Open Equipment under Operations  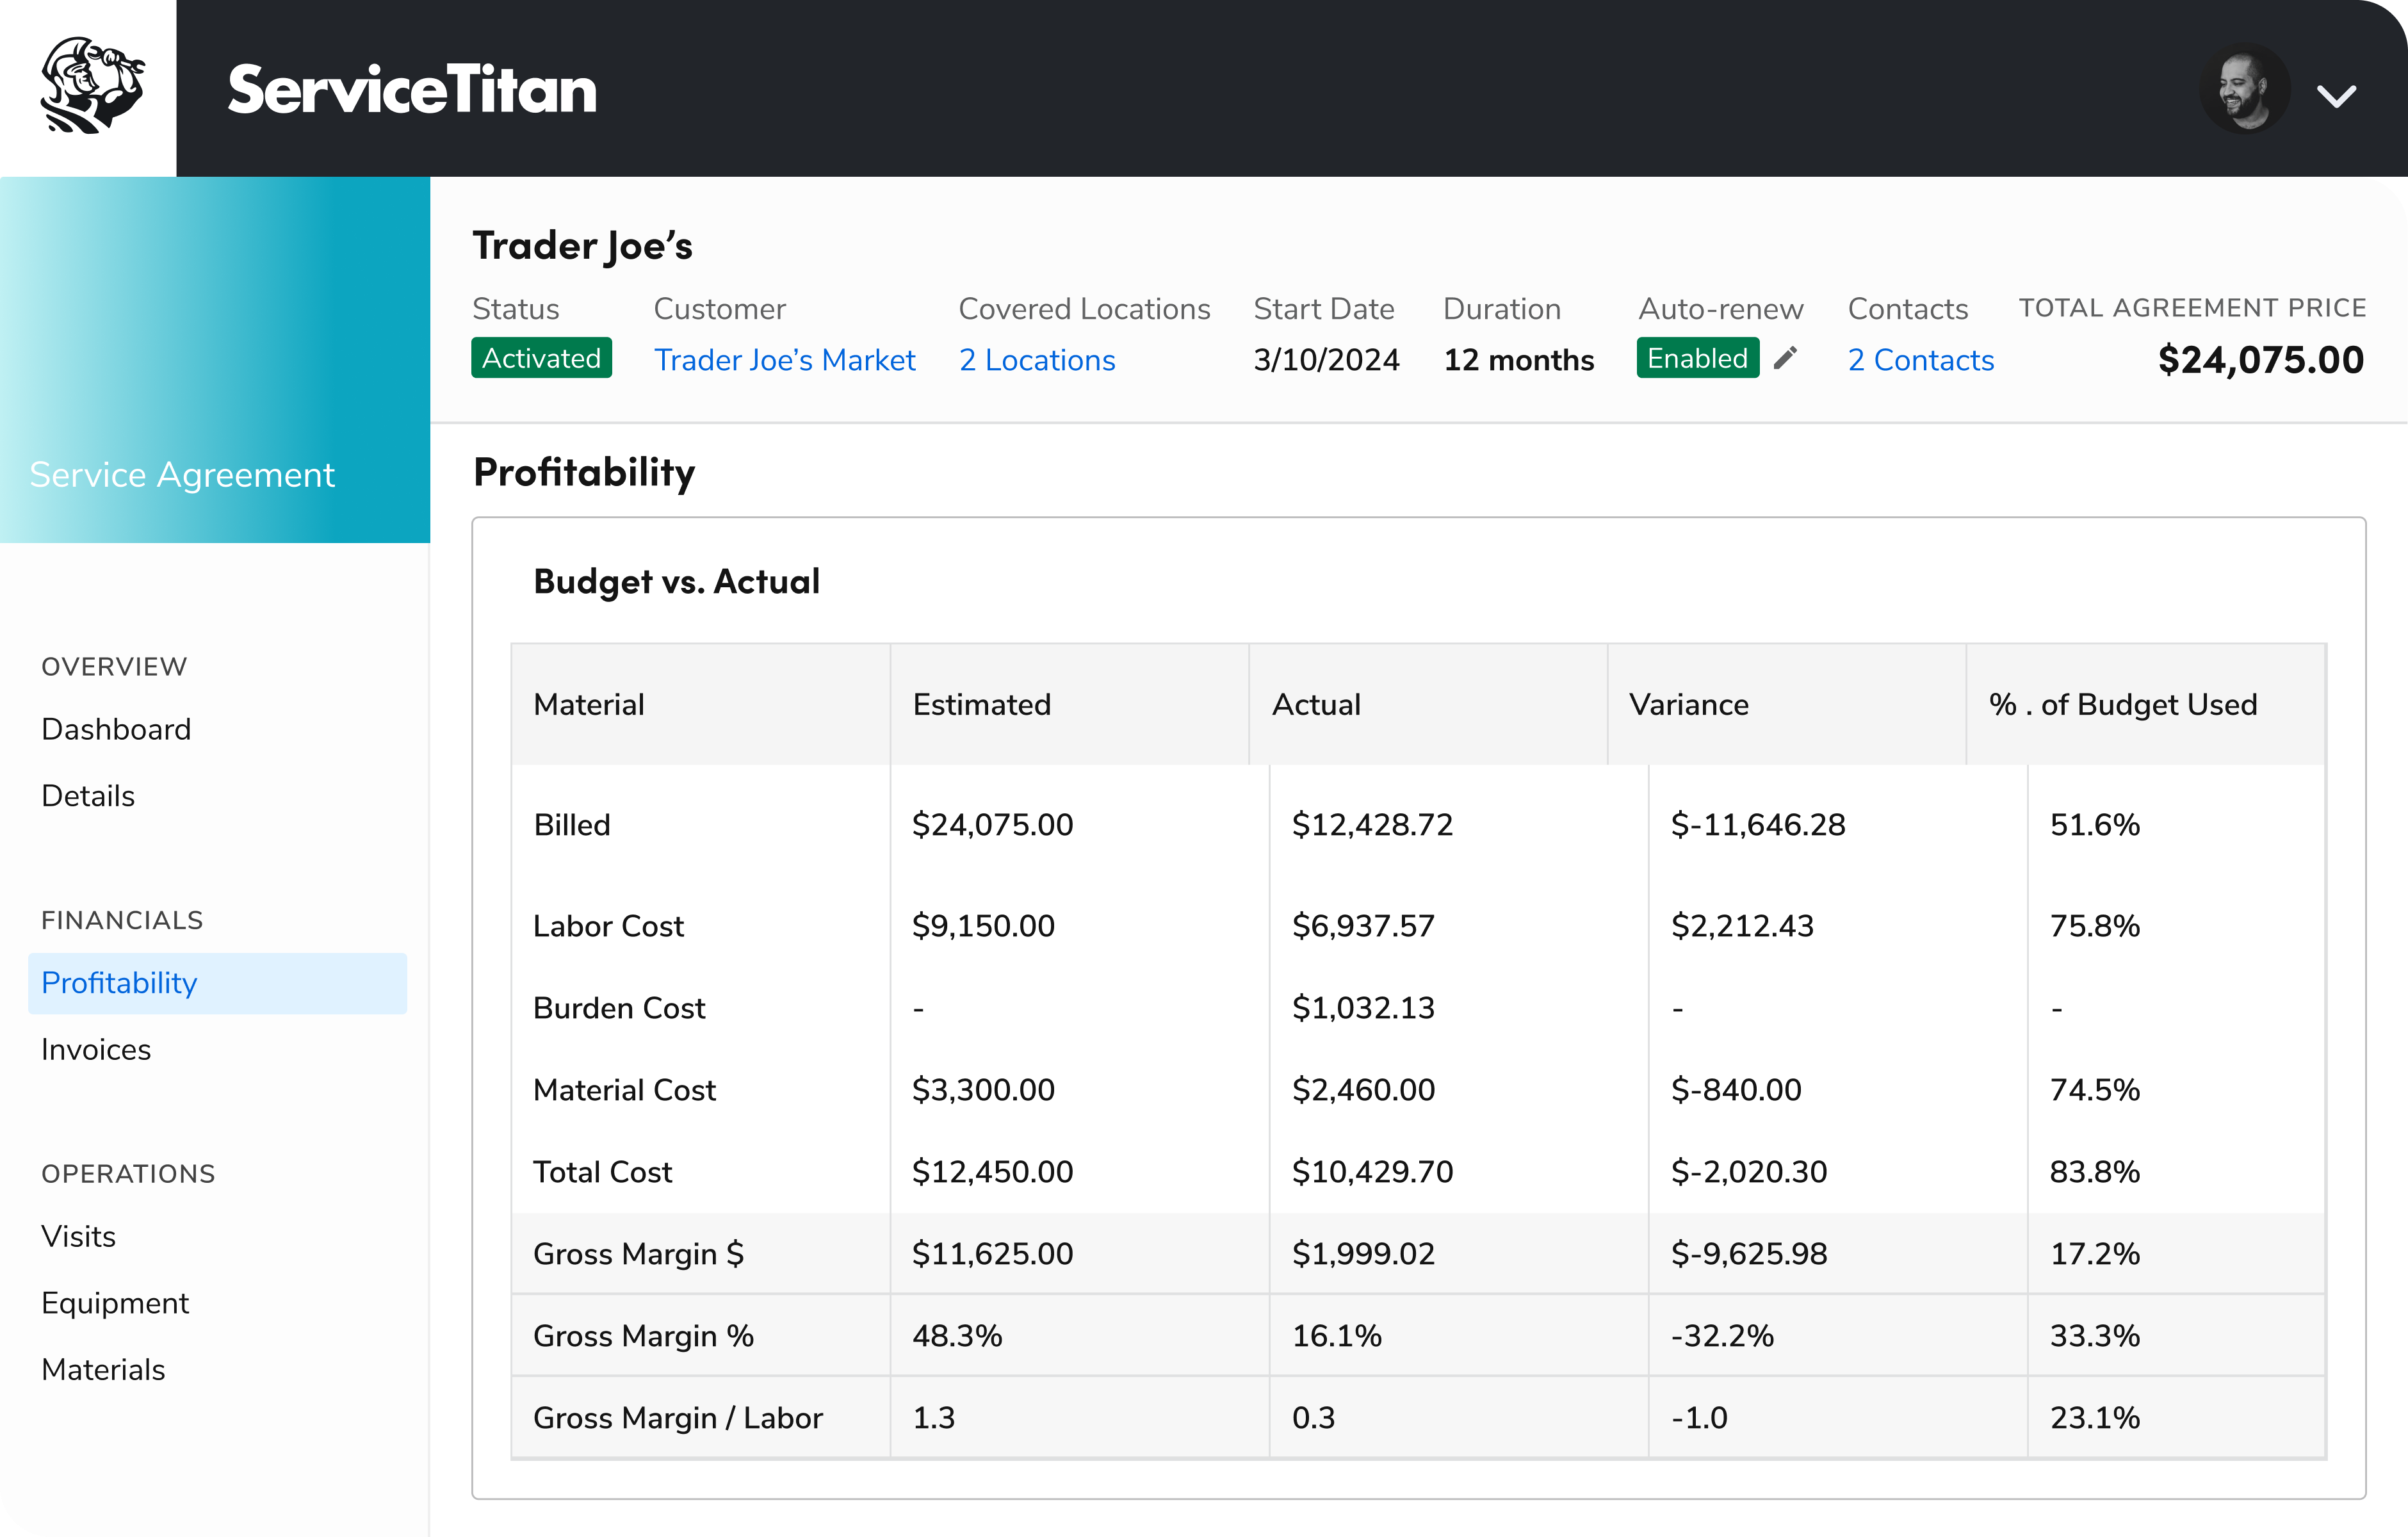115,1303
